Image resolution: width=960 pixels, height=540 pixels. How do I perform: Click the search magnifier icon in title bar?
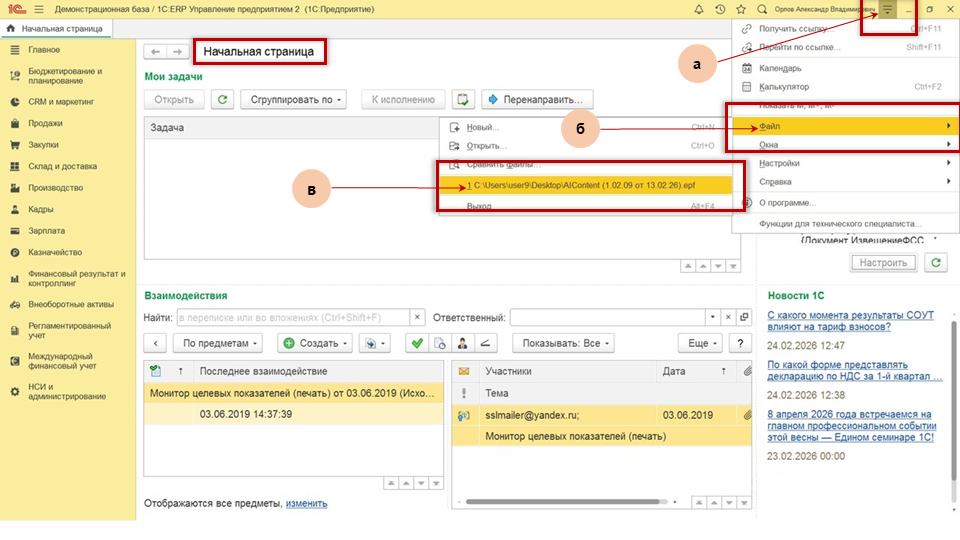pyautogui.click(x=762, y=9)
